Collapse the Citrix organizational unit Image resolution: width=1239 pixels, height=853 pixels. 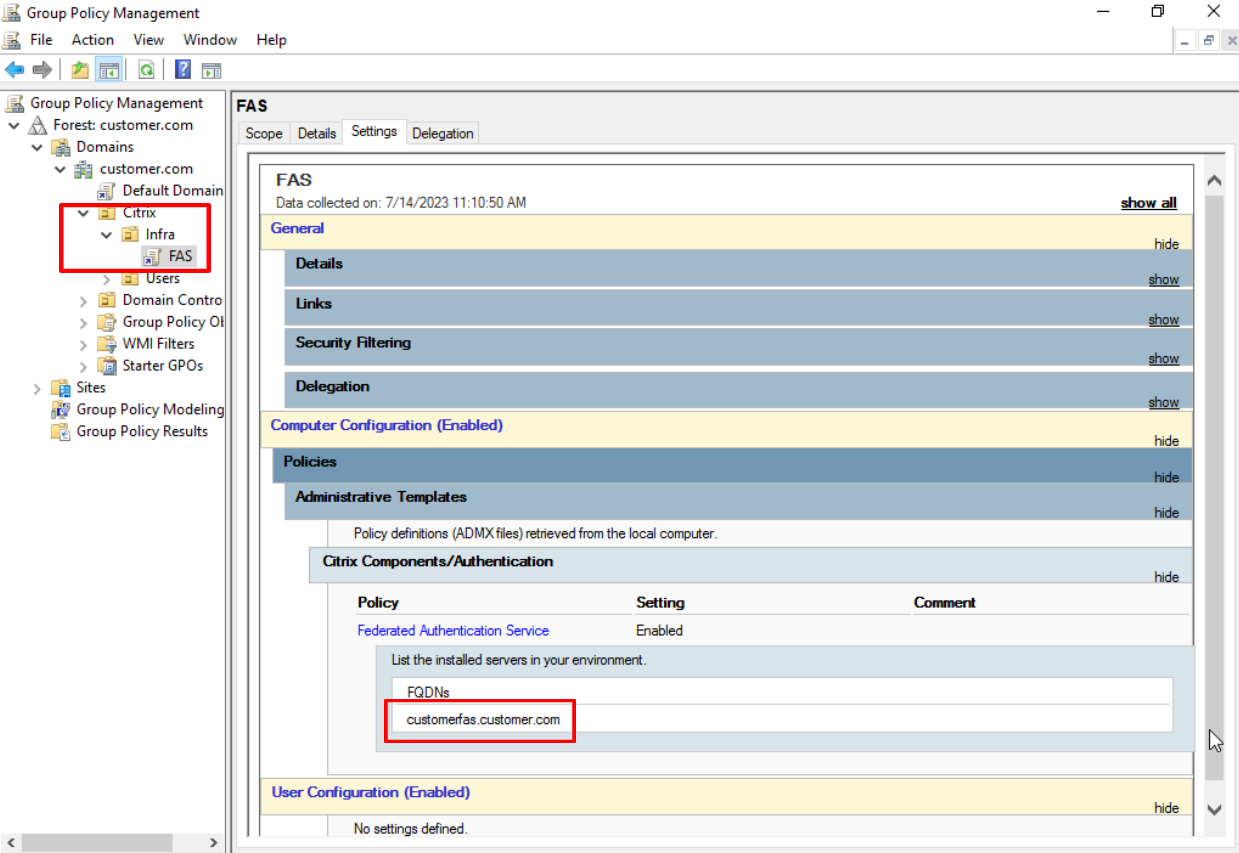(x=84, y=213)
